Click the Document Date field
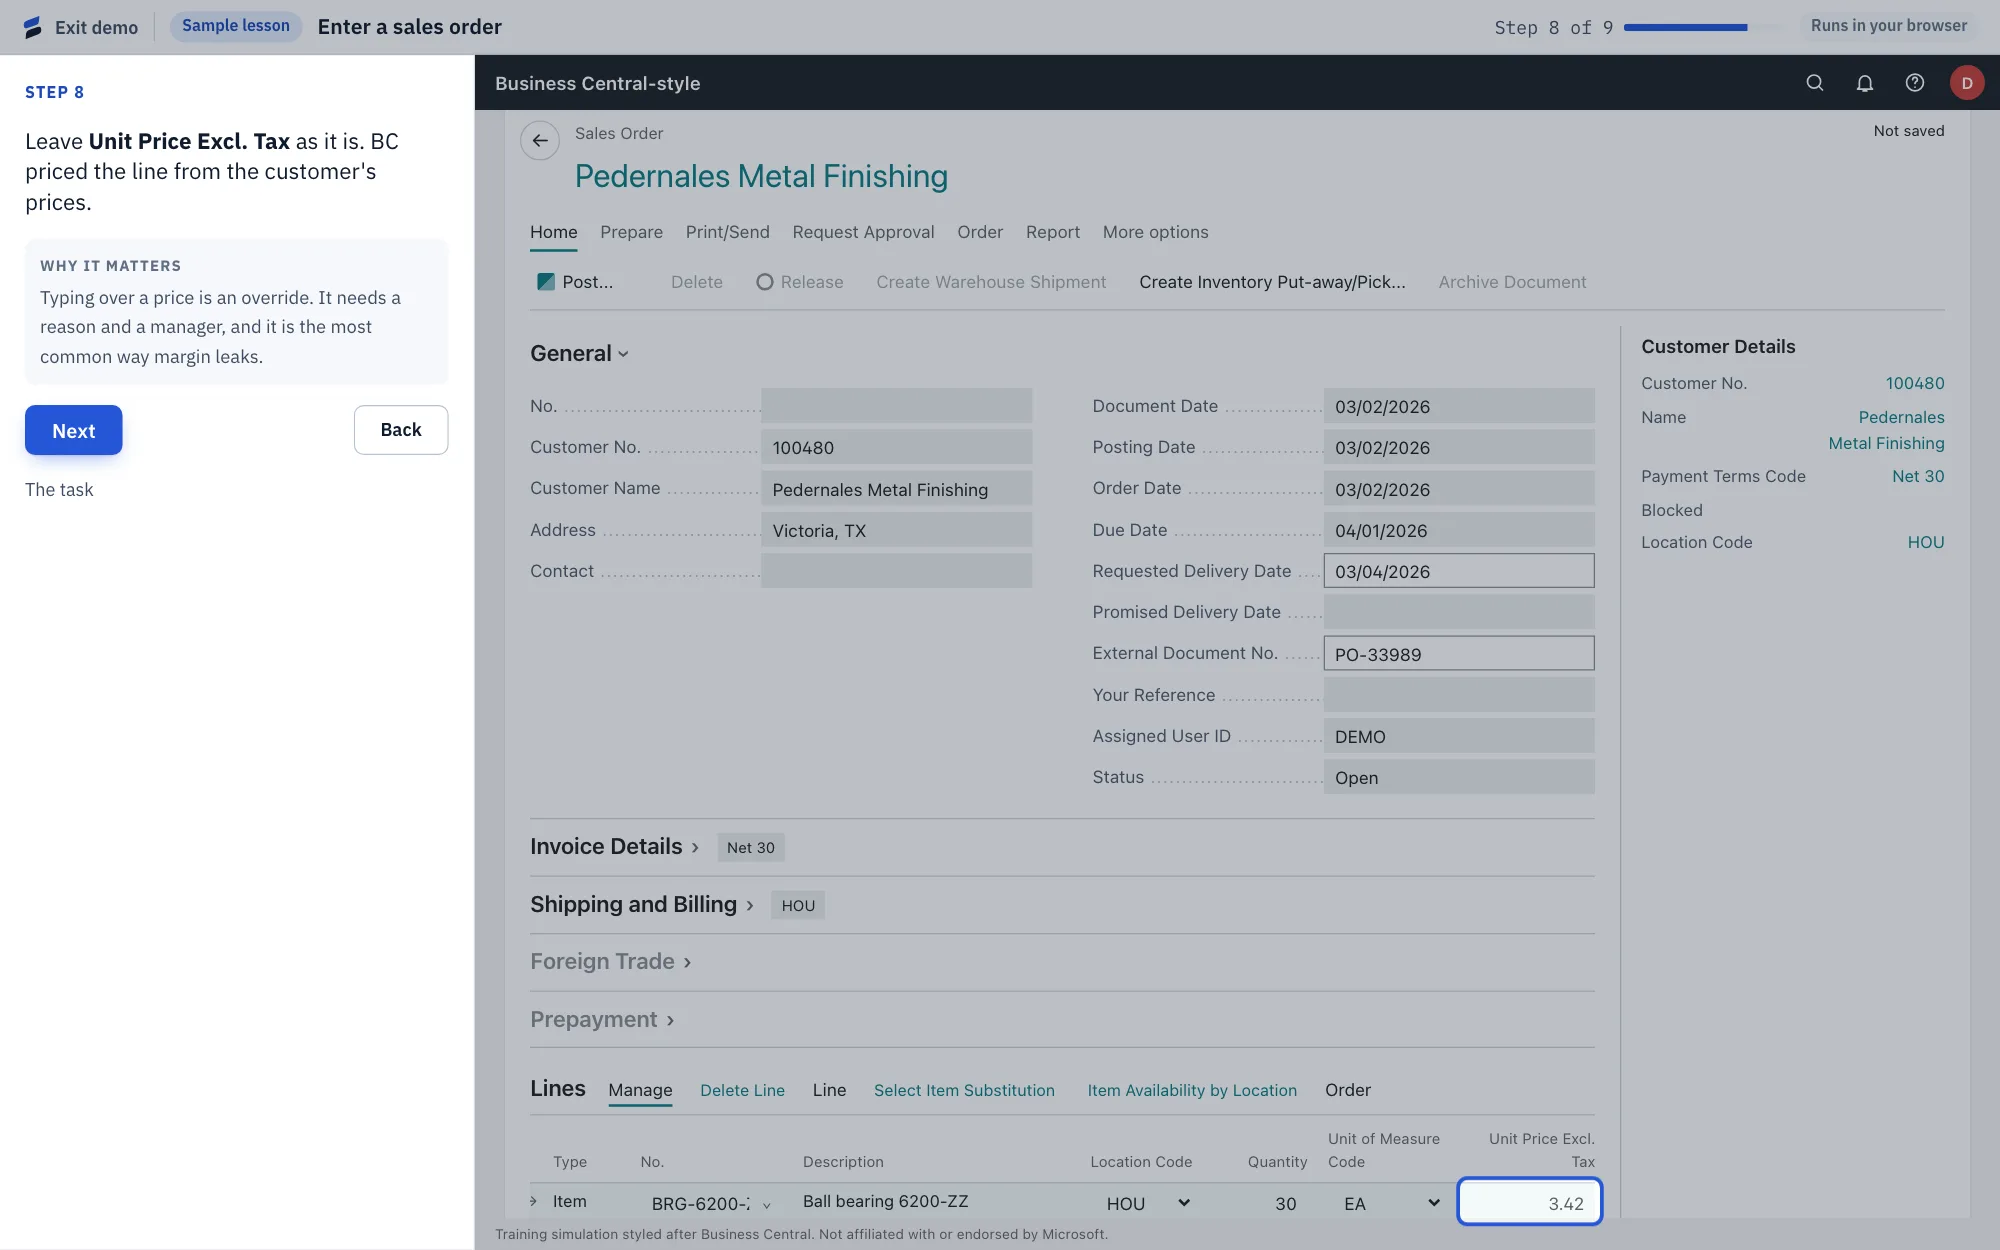Image resolution: width=2000 pixels, height=1250 pixels. pyautogui.click(x=1459, y=406)
